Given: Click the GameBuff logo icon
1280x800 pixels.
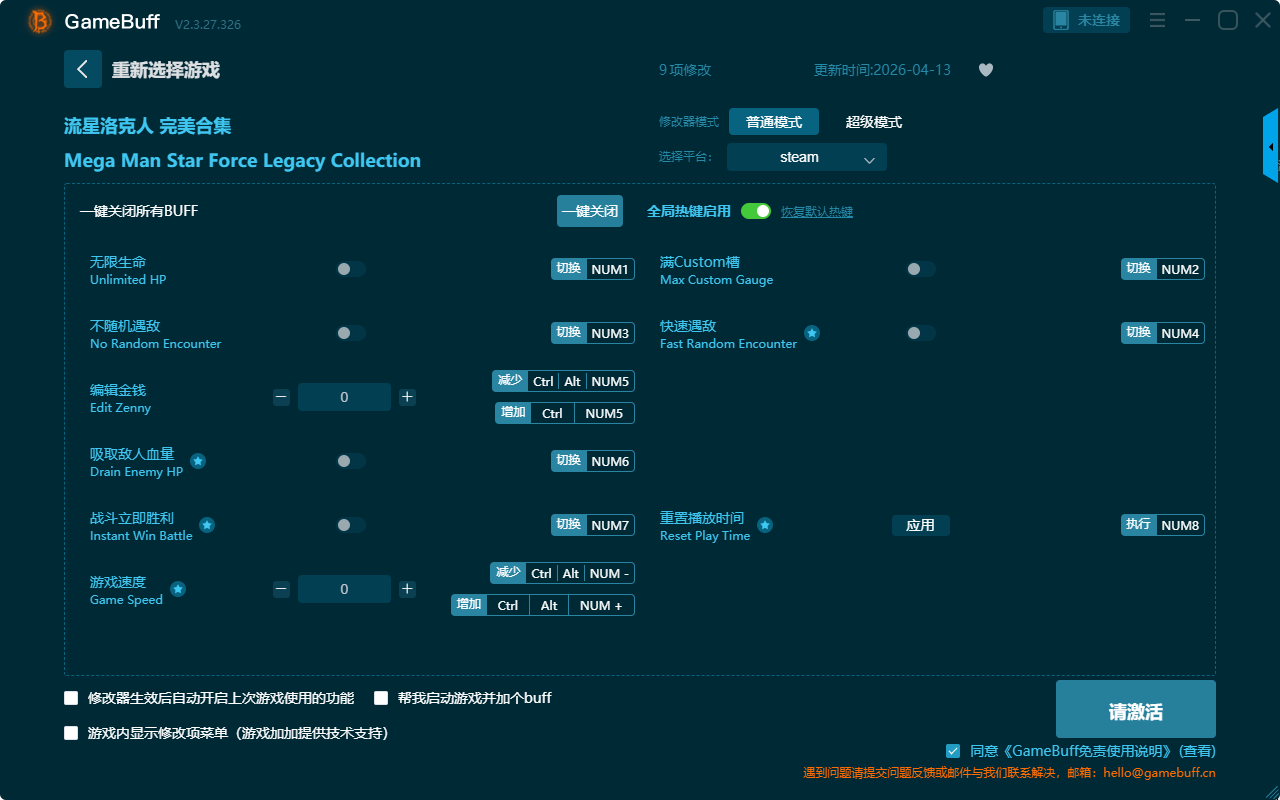Looking at the screenshot, I should tap(40, 21).
